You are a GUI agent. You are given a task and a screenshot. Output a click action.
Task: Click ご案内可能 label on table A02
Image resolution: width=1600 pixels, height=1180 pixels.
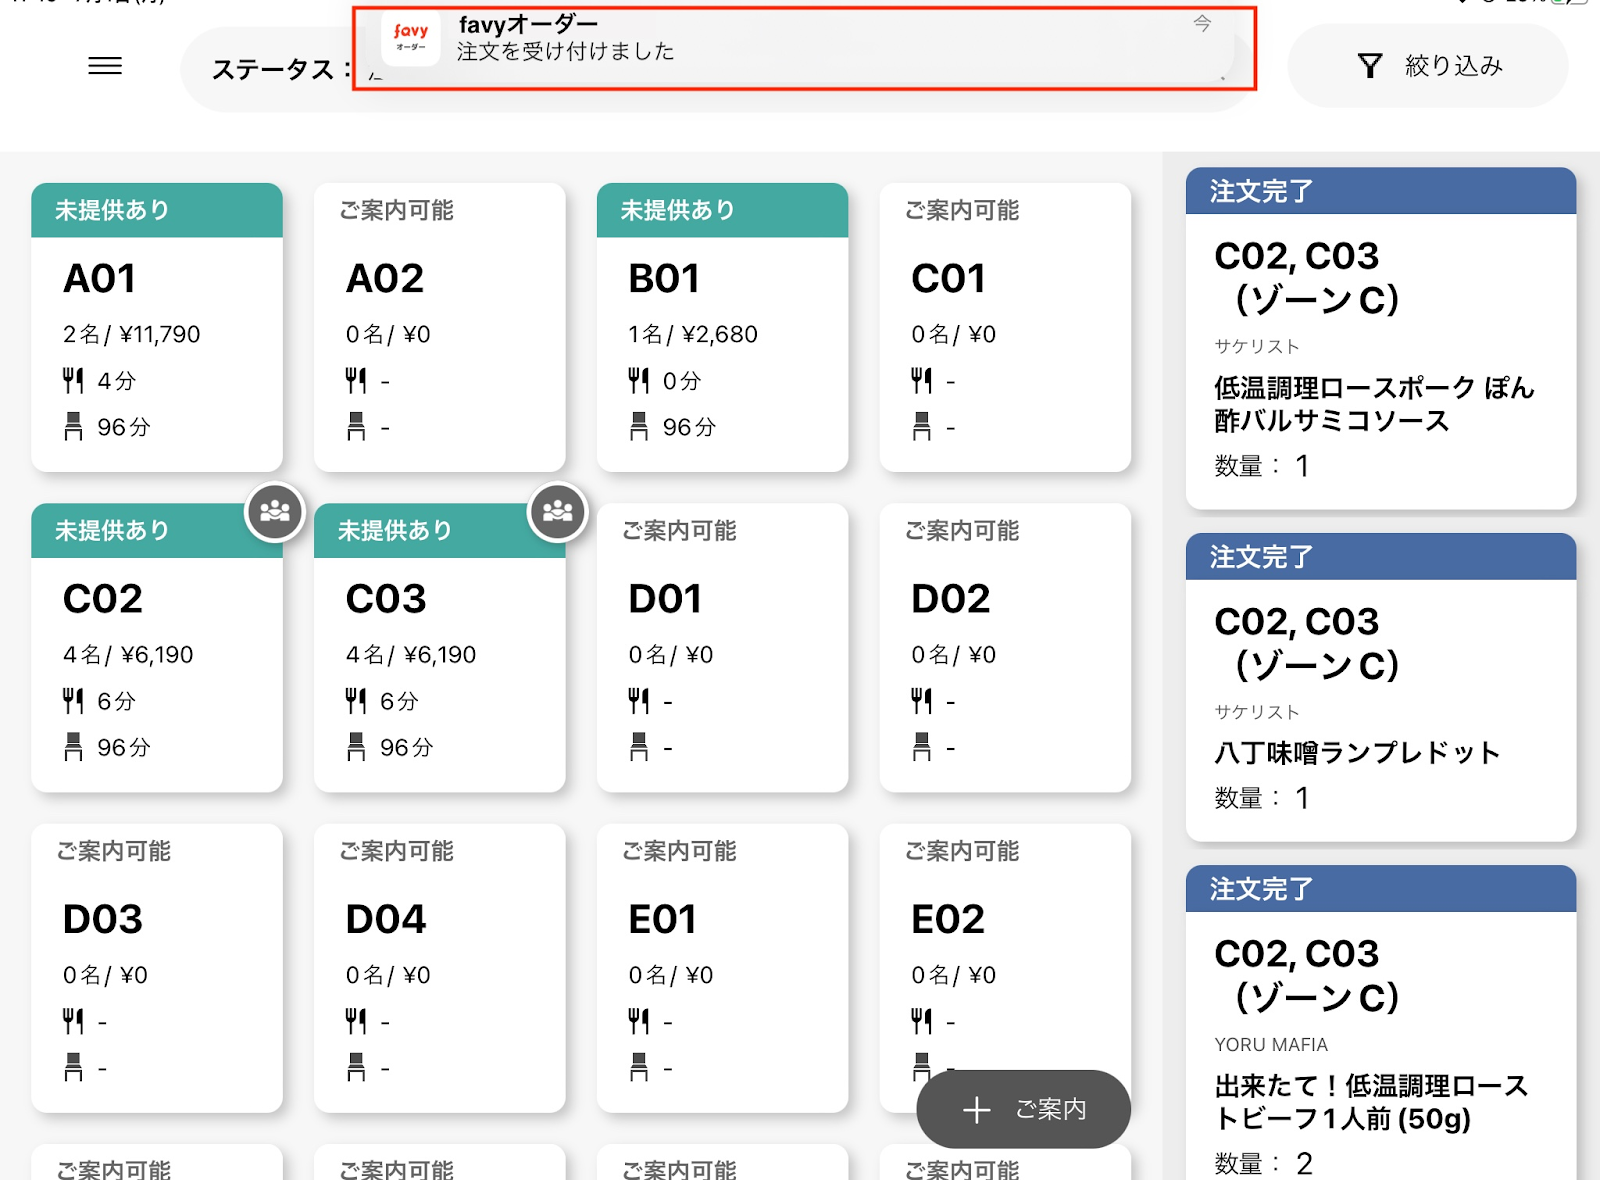click(x=396, y=210)
